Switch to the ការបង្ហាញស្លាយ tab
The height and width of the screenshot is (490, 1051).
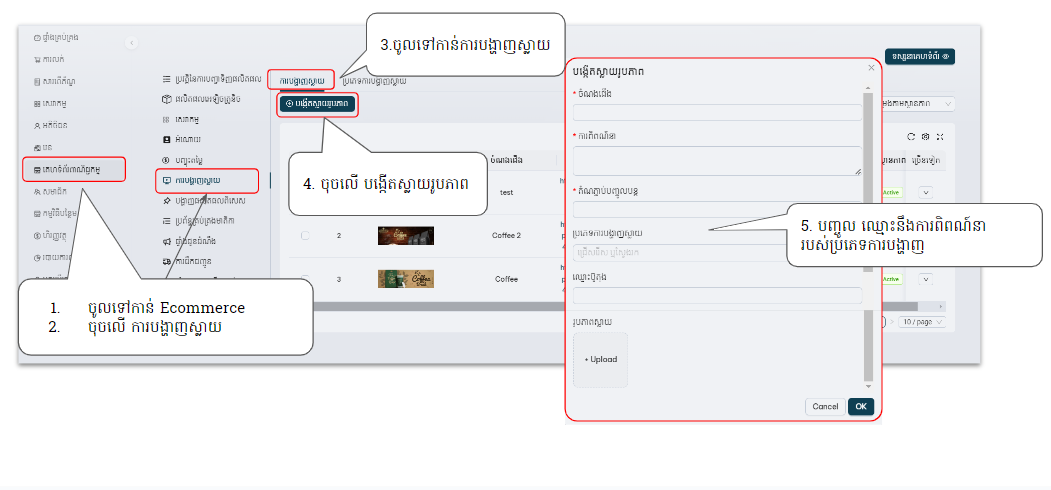pyautogui.click(x=301, y=79)
